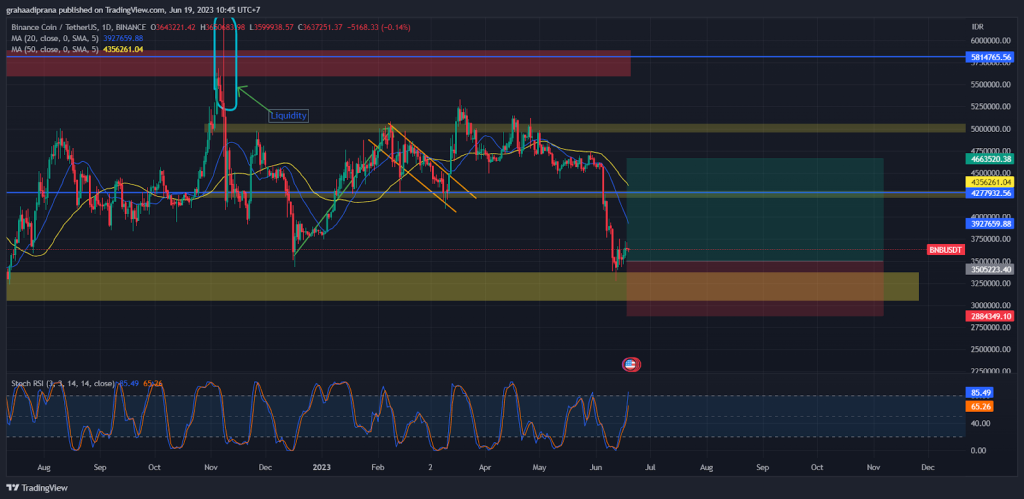Viewport: 1024px width, 499px height.
Task: Select the 'Liquidity' text label
Action: (288, 116)
